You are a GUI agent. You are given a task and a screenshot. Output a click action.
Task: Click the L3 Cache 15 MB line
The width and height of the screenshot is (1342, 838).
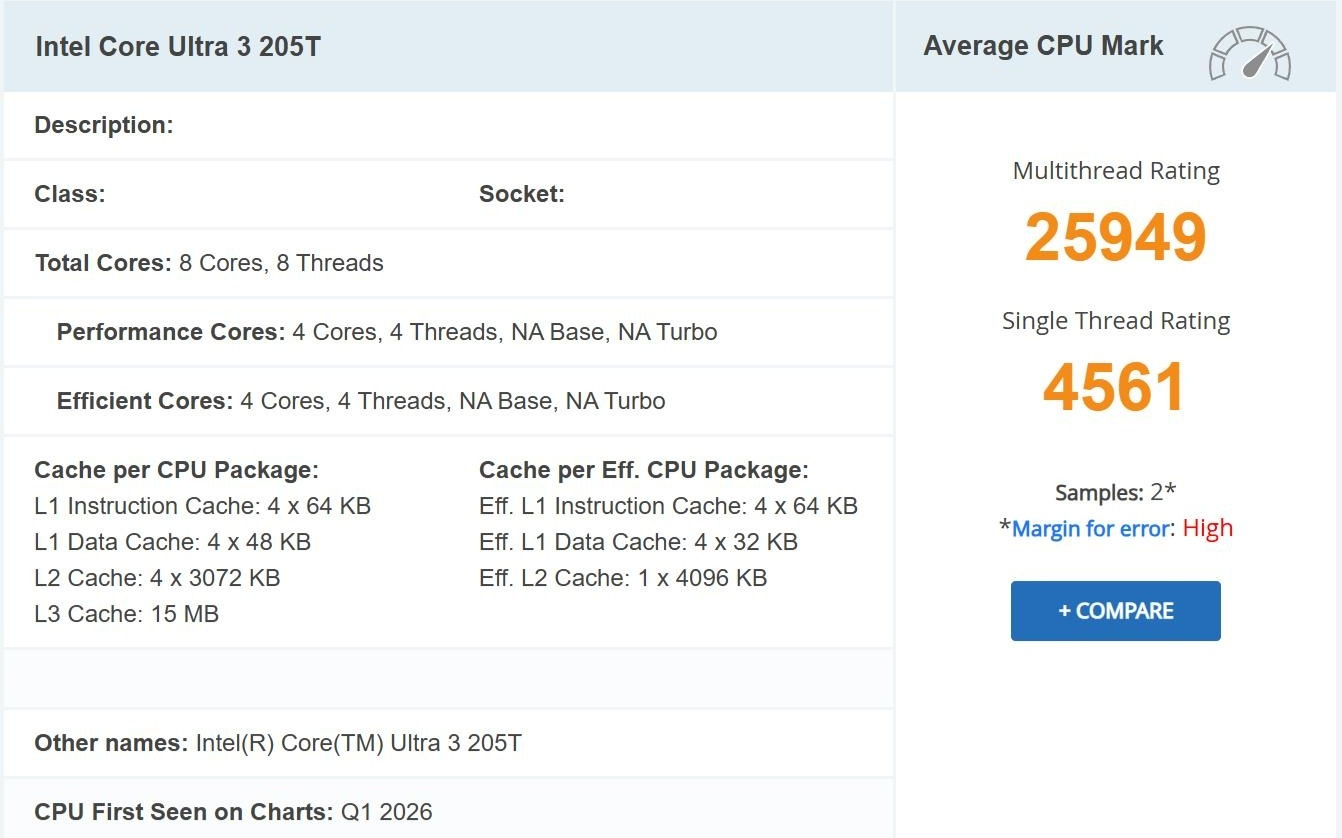(x=126, y=614)
